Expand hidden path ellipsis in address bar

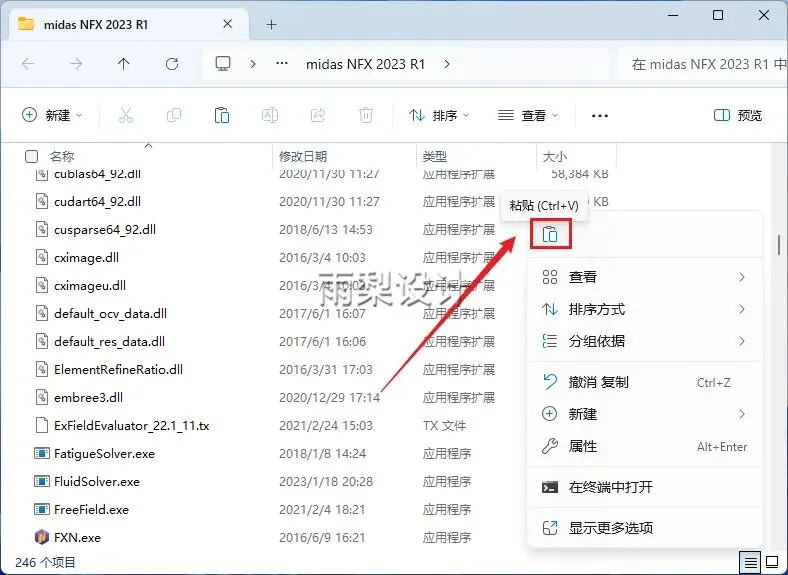click(x=282, y=64)
